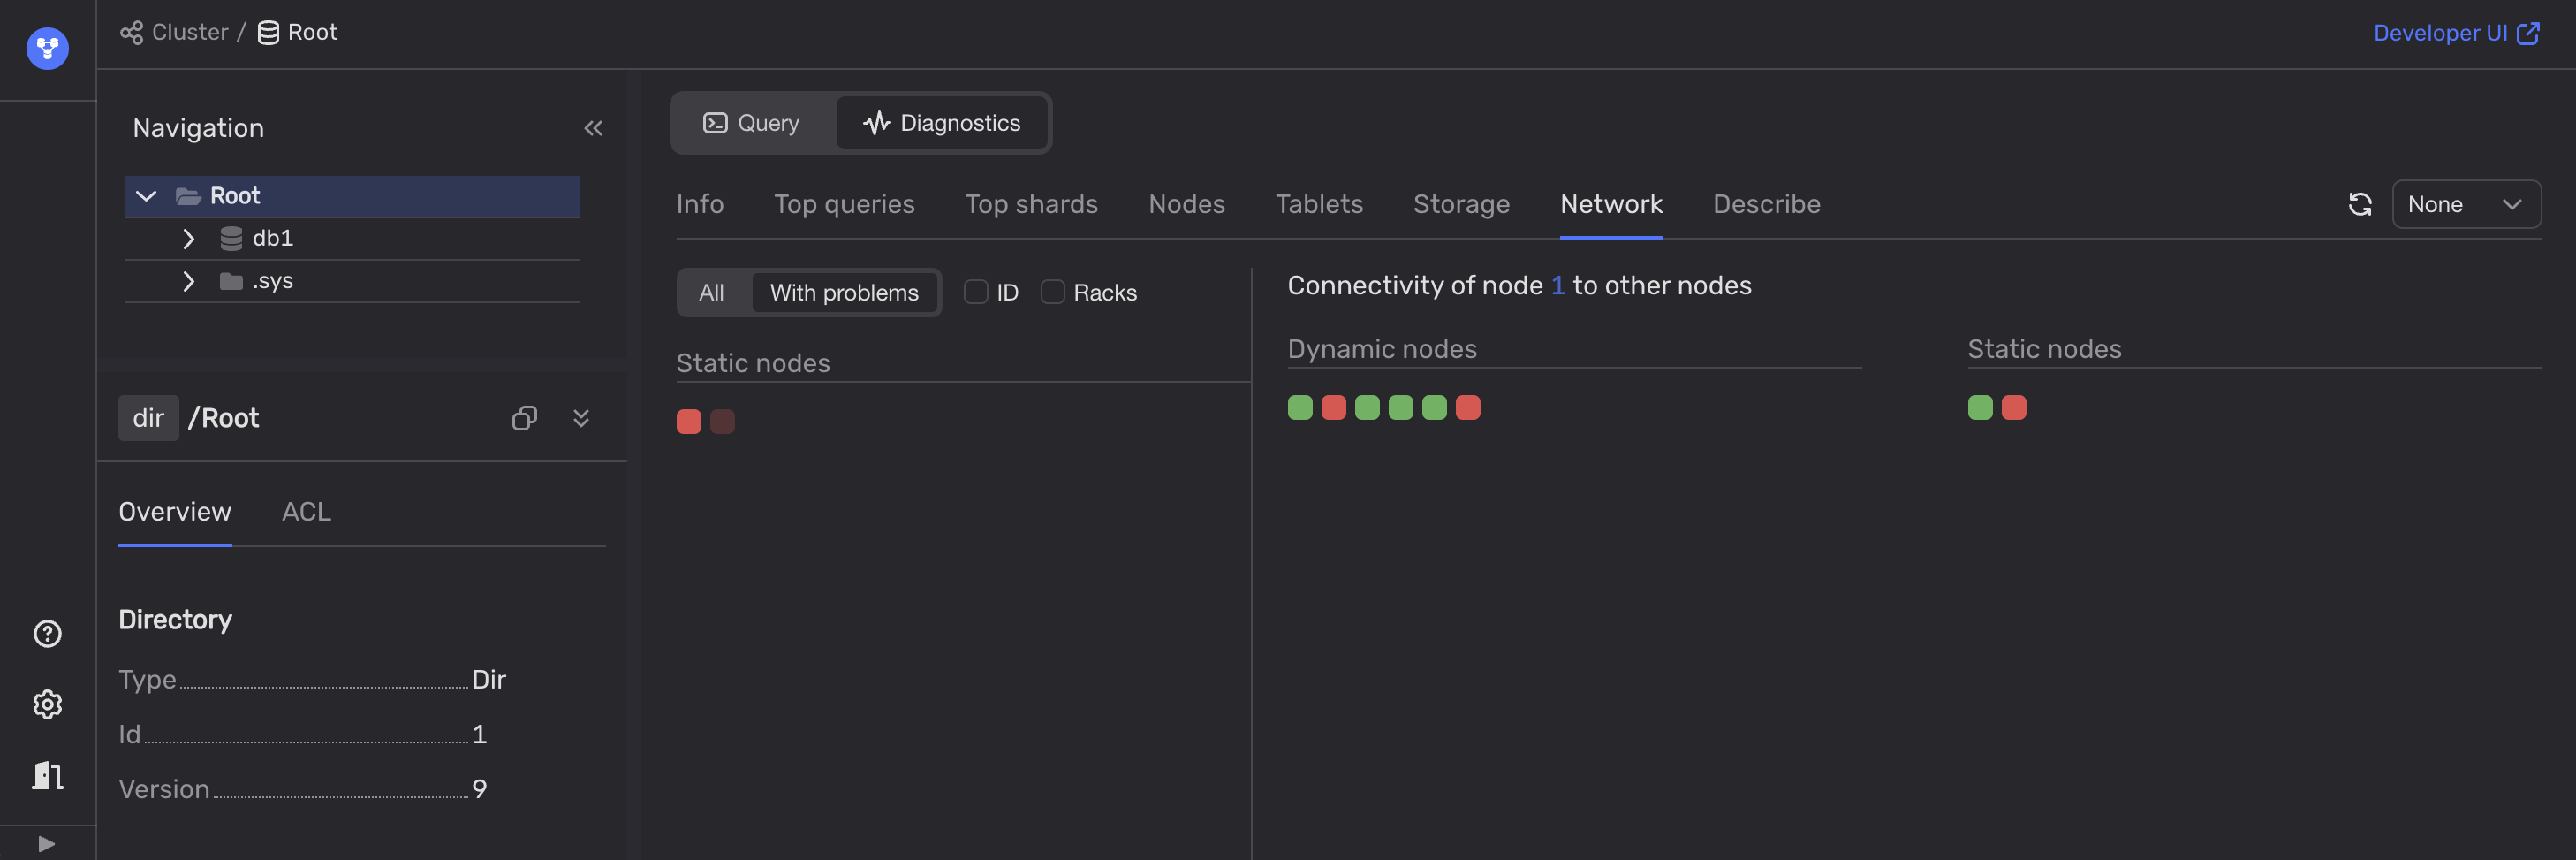Click the refresh icon near None dropdown
The width and height of the screenshot is (2576, 860).
[x=2359, y=204]
